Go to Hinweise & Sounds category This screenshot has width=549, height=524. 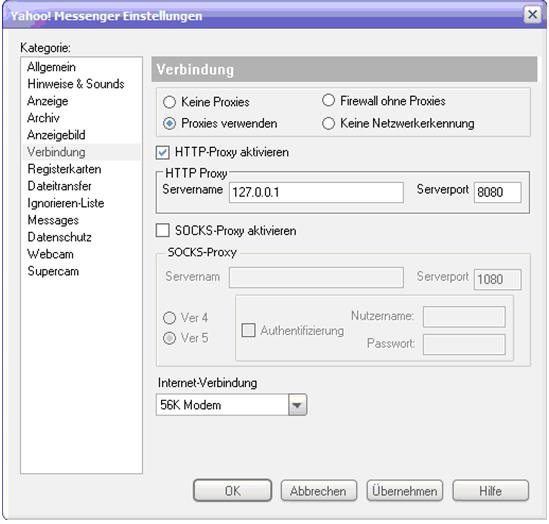coord(76,84)
